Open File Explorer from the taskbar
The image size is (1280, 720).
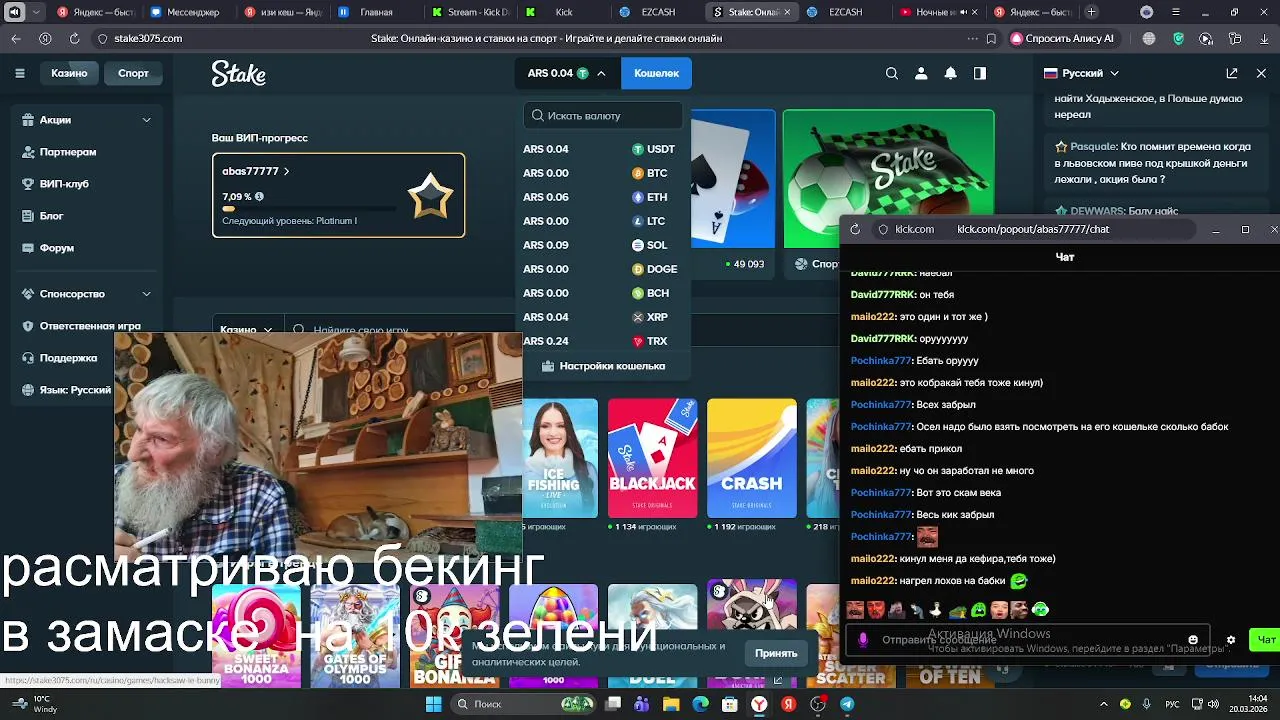pos(671,704)
